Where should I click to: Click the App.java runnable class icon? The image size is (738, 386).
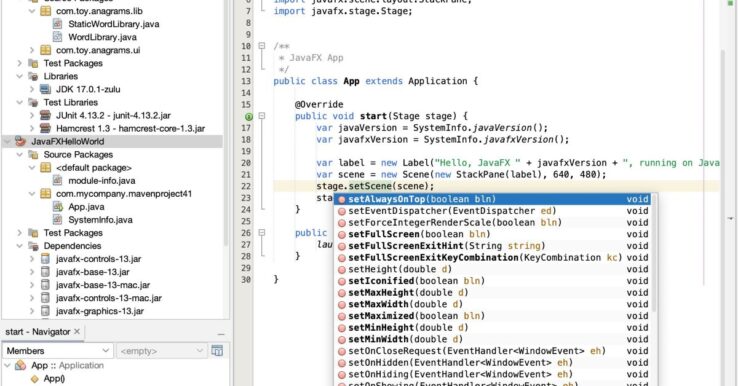(57, 207)
